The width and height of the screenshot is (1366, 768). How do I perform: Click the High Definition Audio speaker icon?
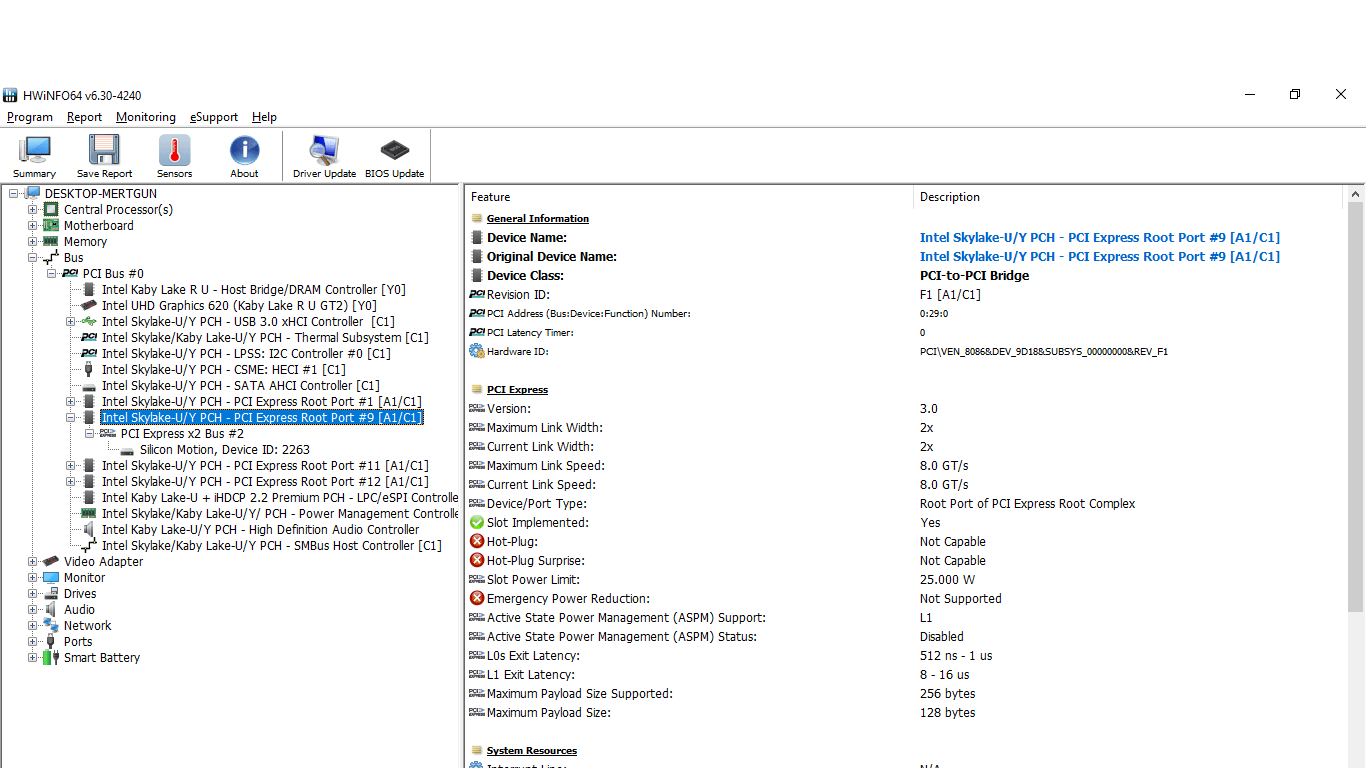(x=89, y=530)
